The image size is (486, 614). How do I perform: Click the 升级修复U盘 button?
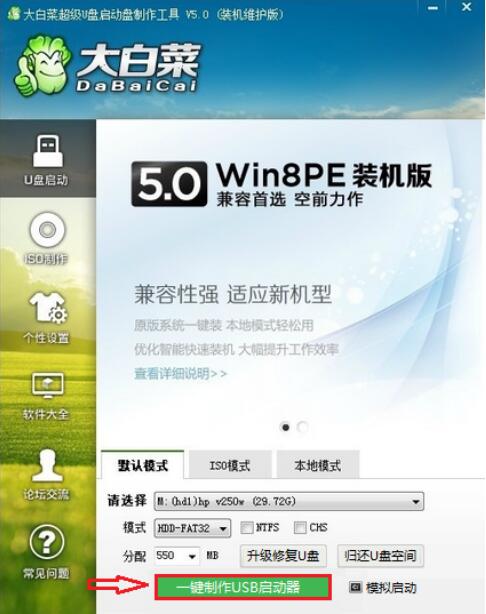pos(283,556)
